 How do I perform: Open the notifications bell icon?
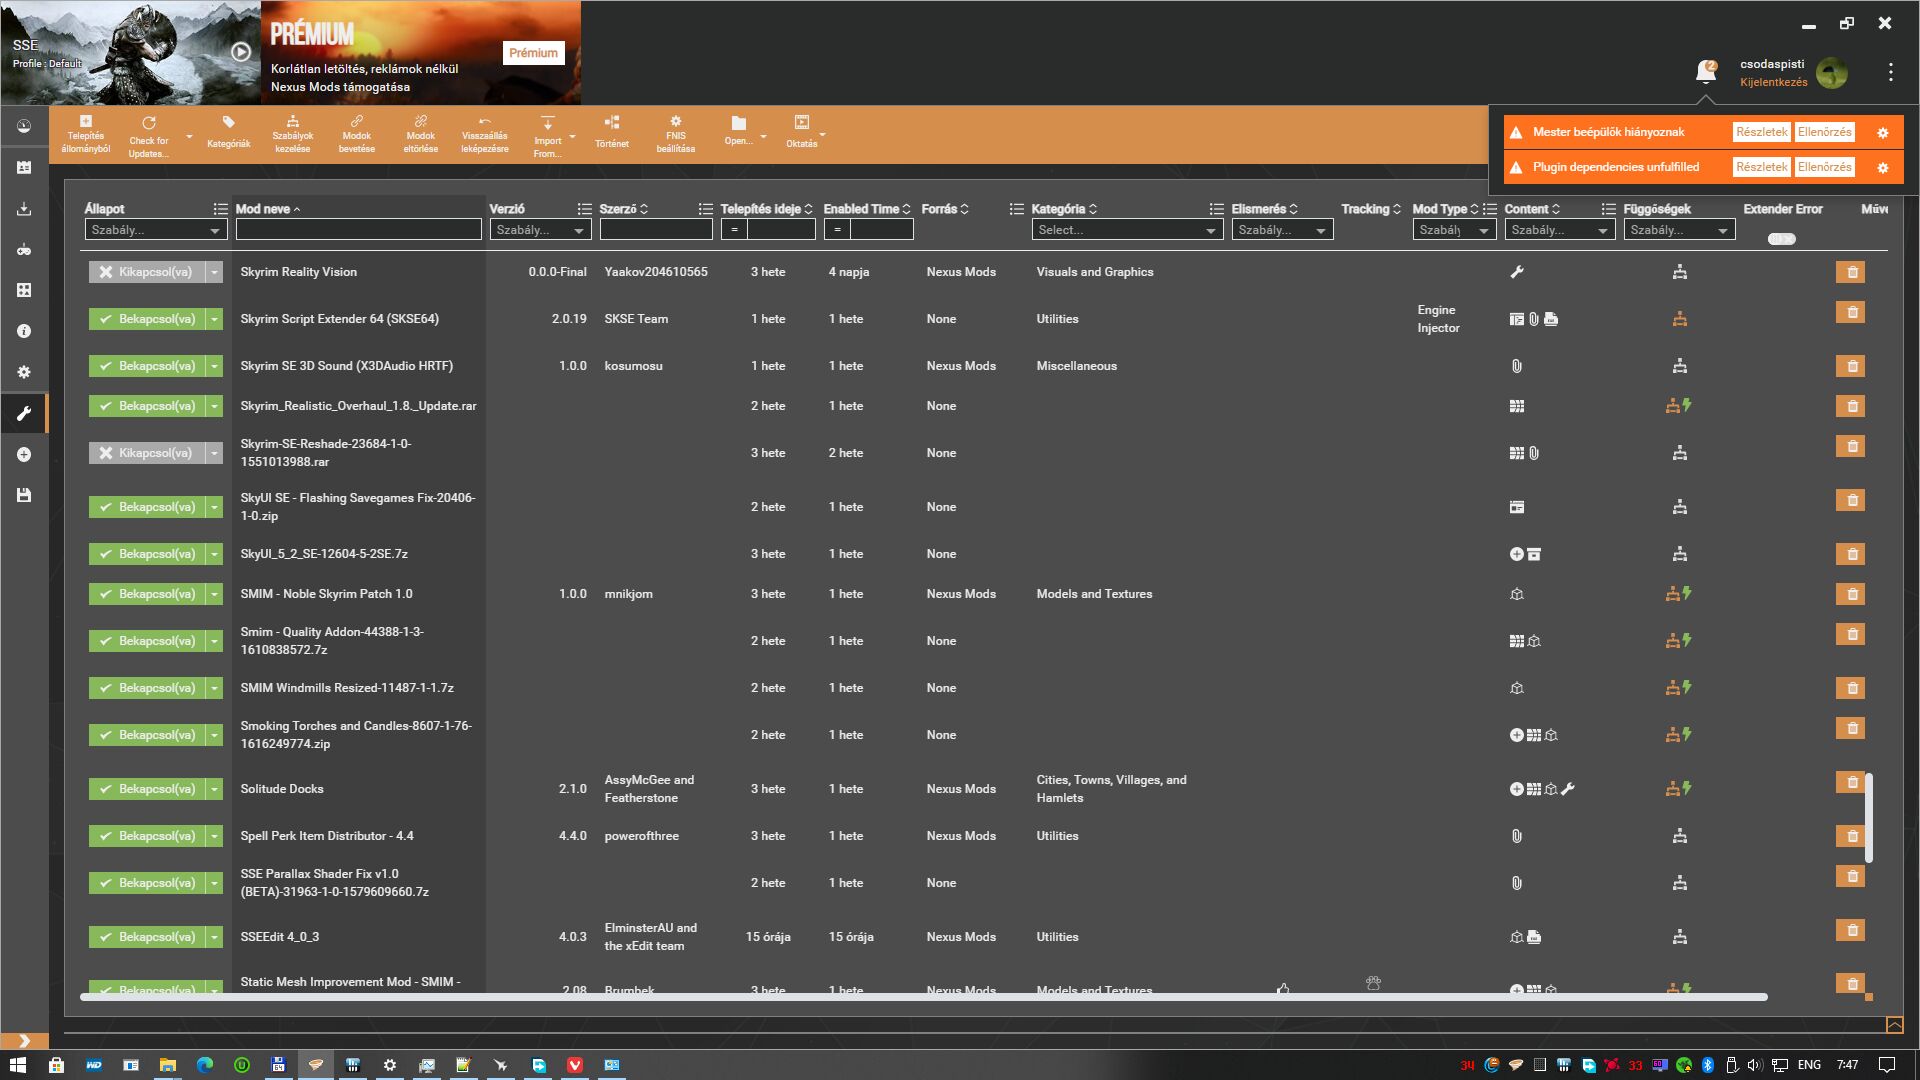[x=1706, y=71]
